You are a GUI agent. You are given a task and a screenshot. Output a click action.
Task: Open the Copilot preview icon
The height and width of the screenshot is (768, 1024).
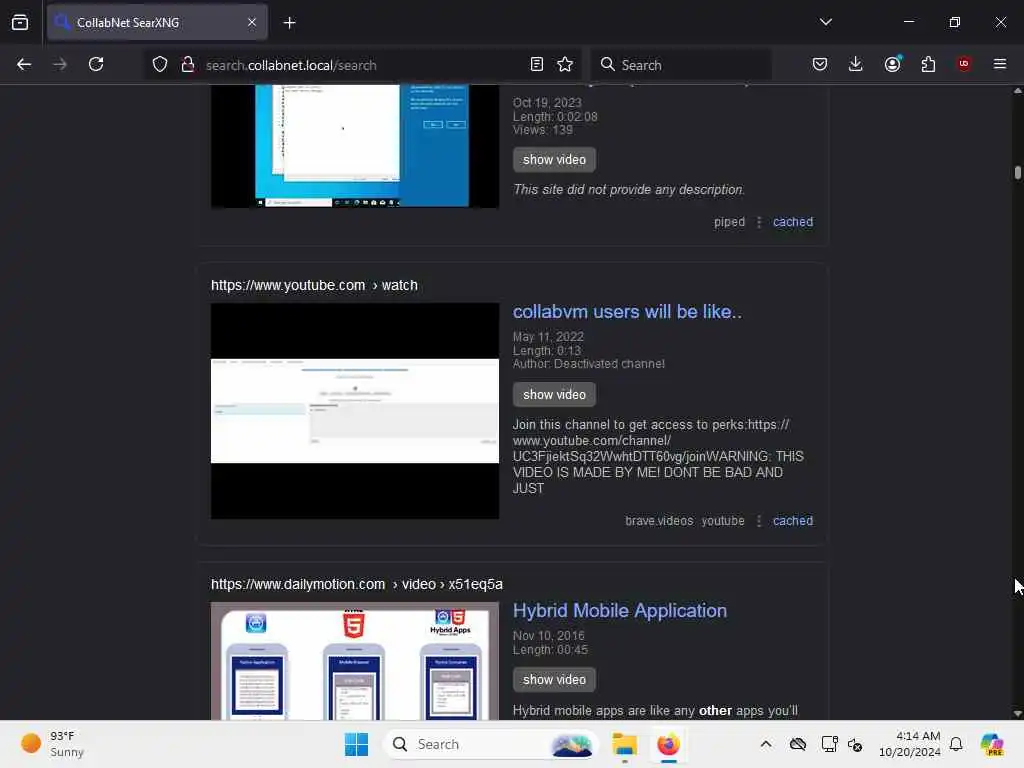click(992, 744)
